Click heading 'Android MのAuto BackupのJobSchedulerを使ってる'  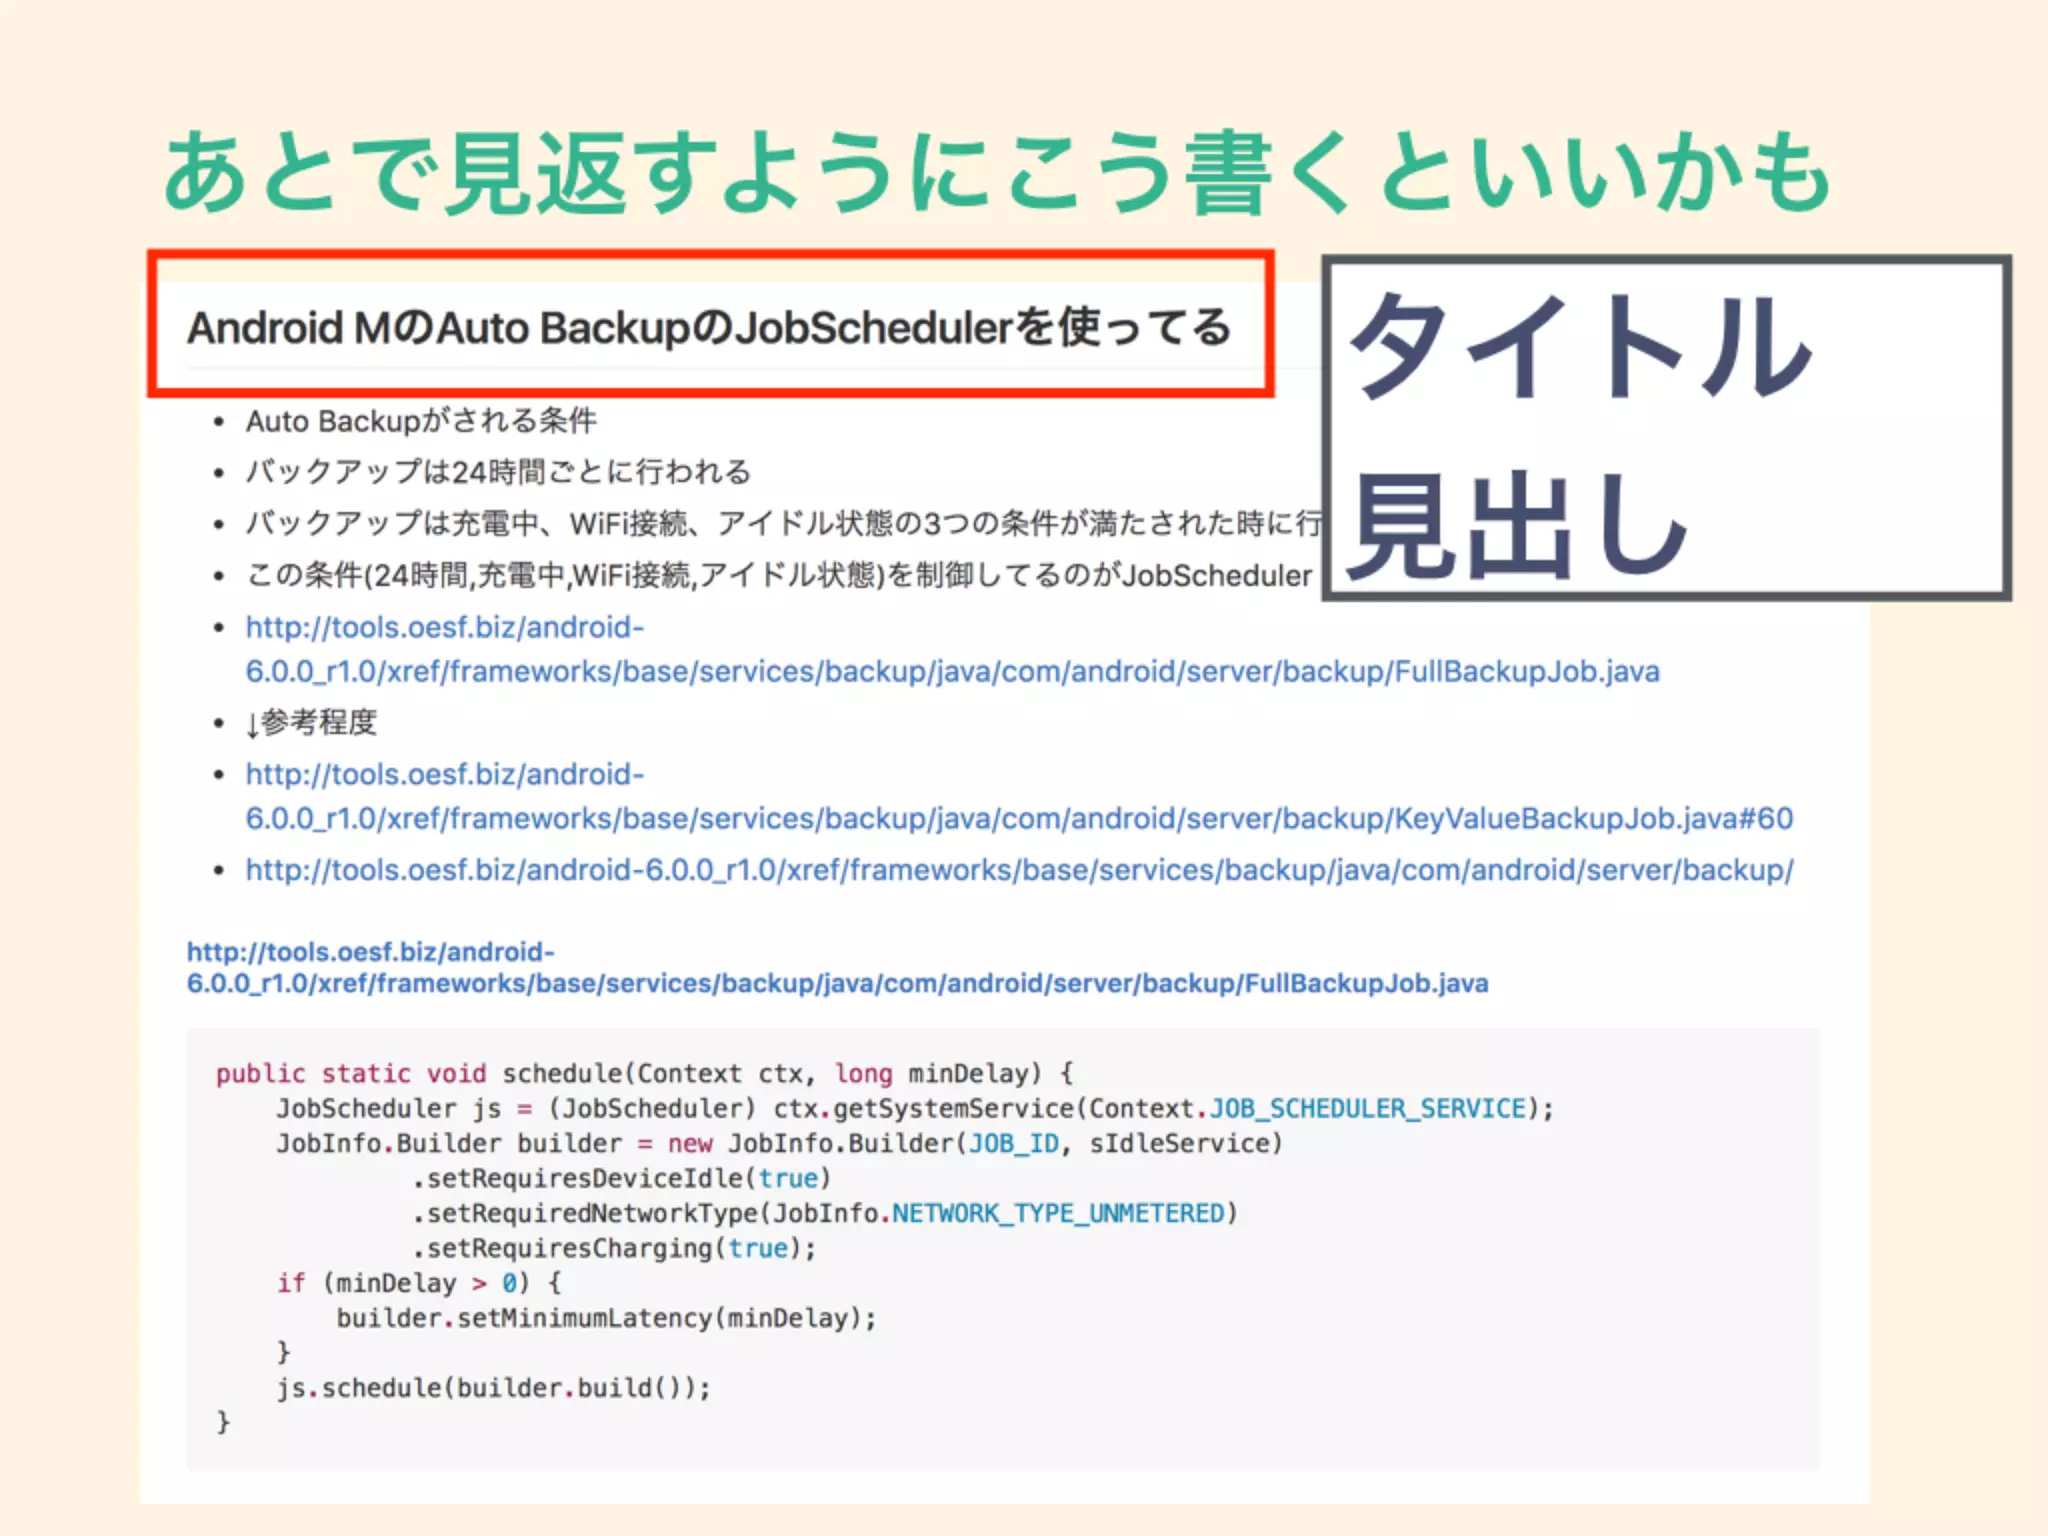point(709,327)
